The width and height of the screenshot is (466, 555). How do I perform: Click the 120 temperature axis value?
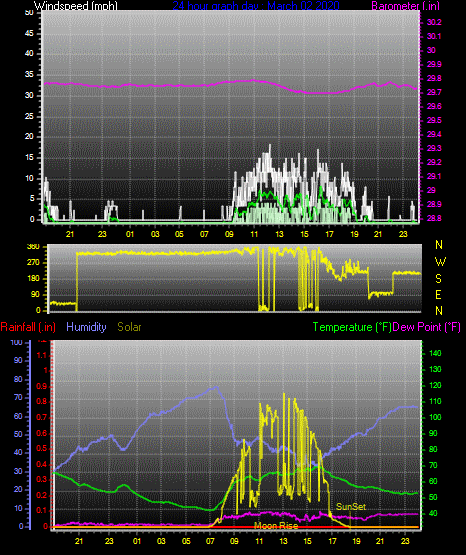435,385
